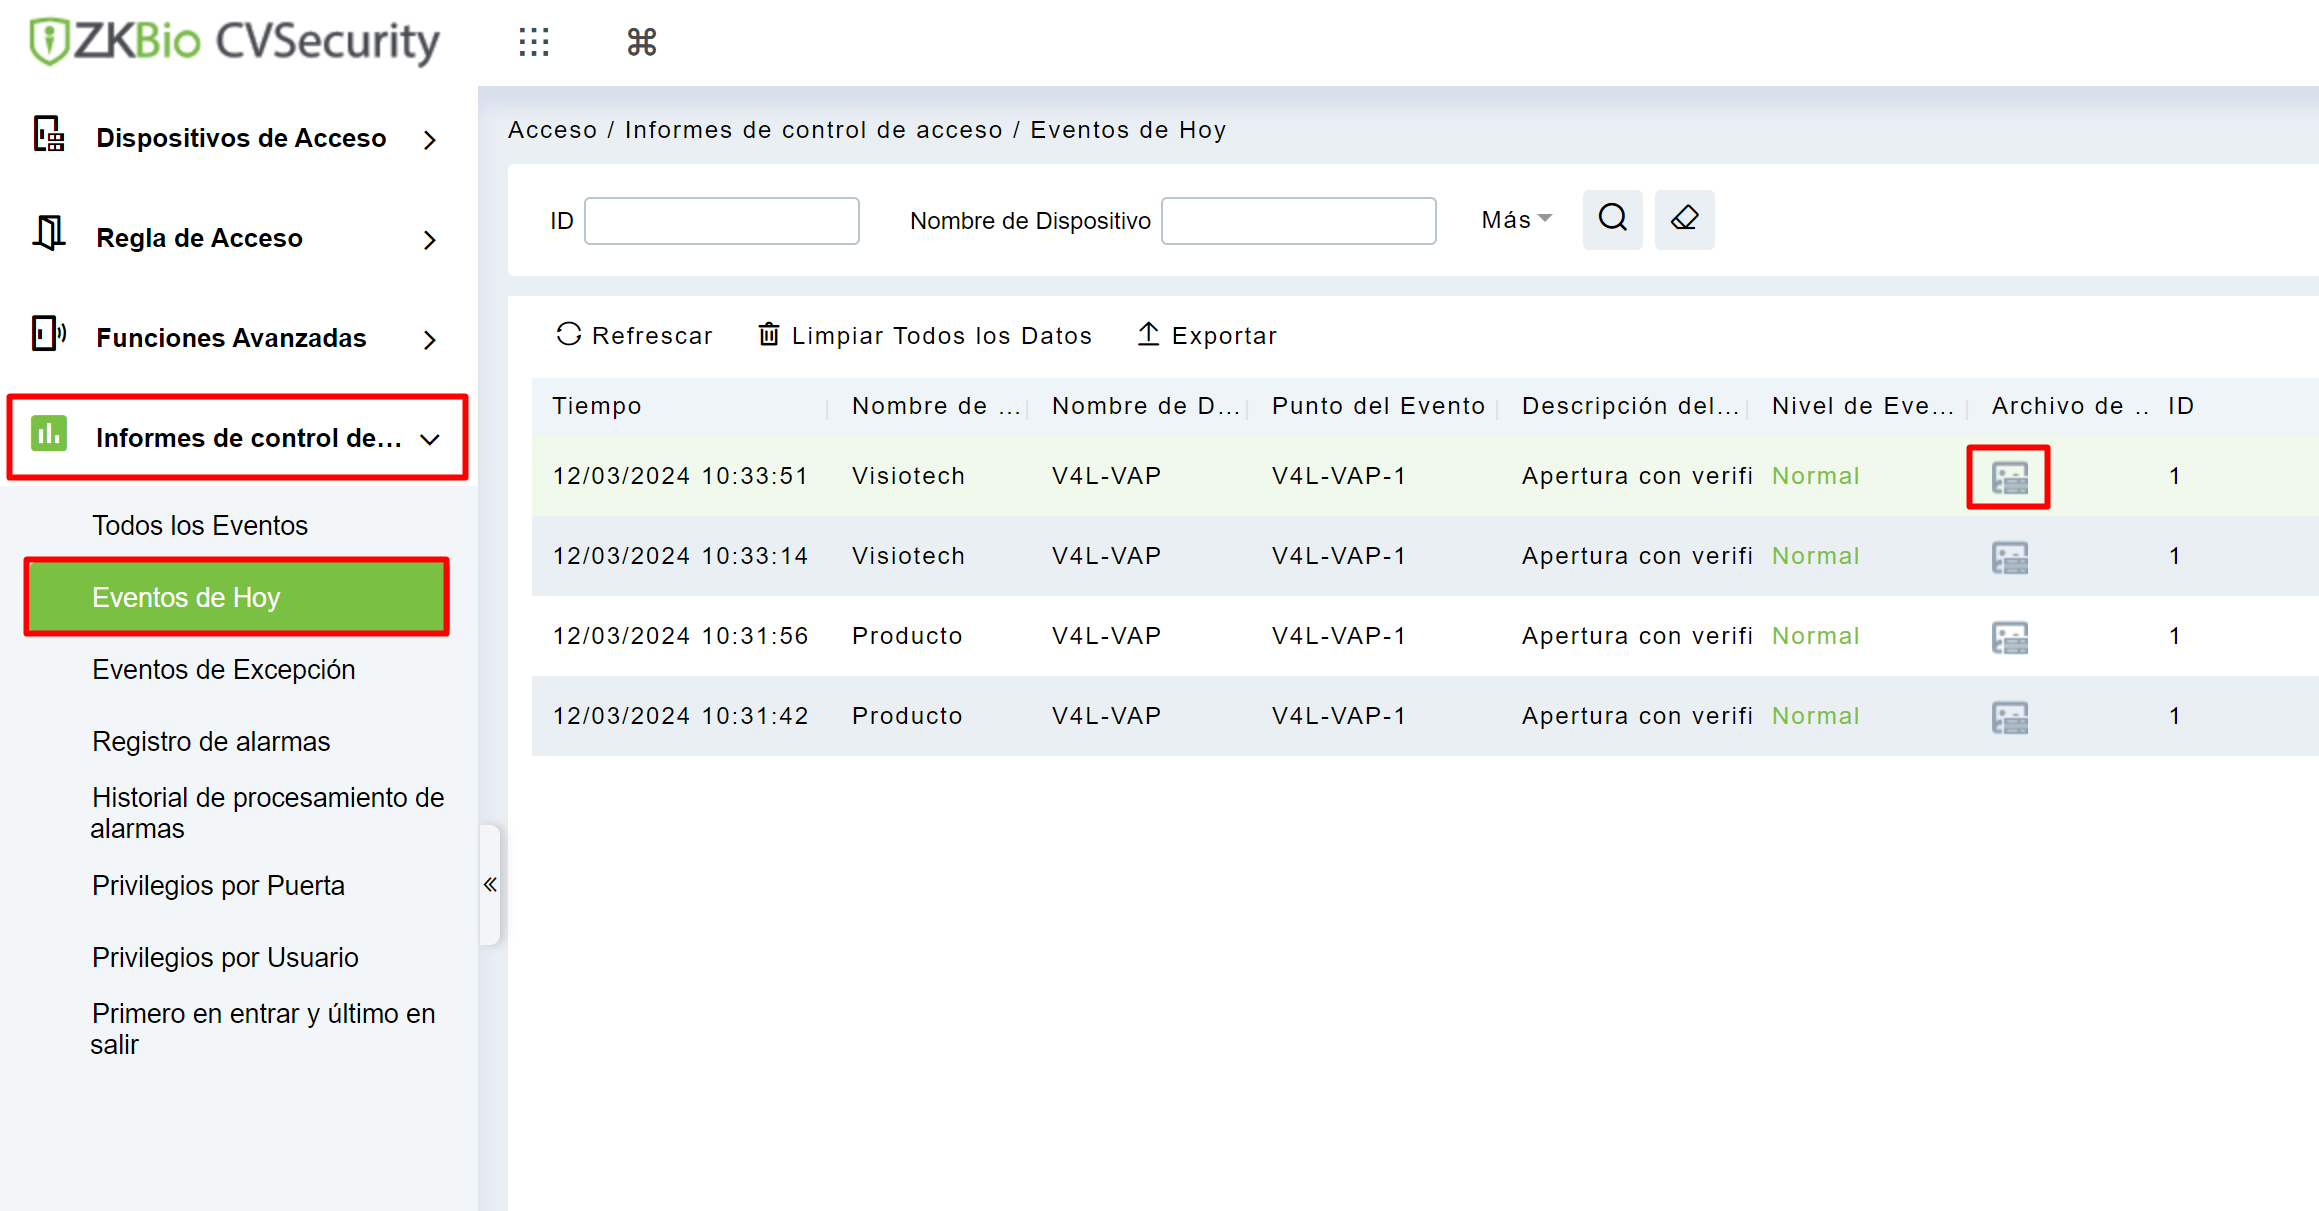Click Apertura con verifi in 10:31:56 row
Viewport: 2319px width, 1211px height.
point(1638,636)
